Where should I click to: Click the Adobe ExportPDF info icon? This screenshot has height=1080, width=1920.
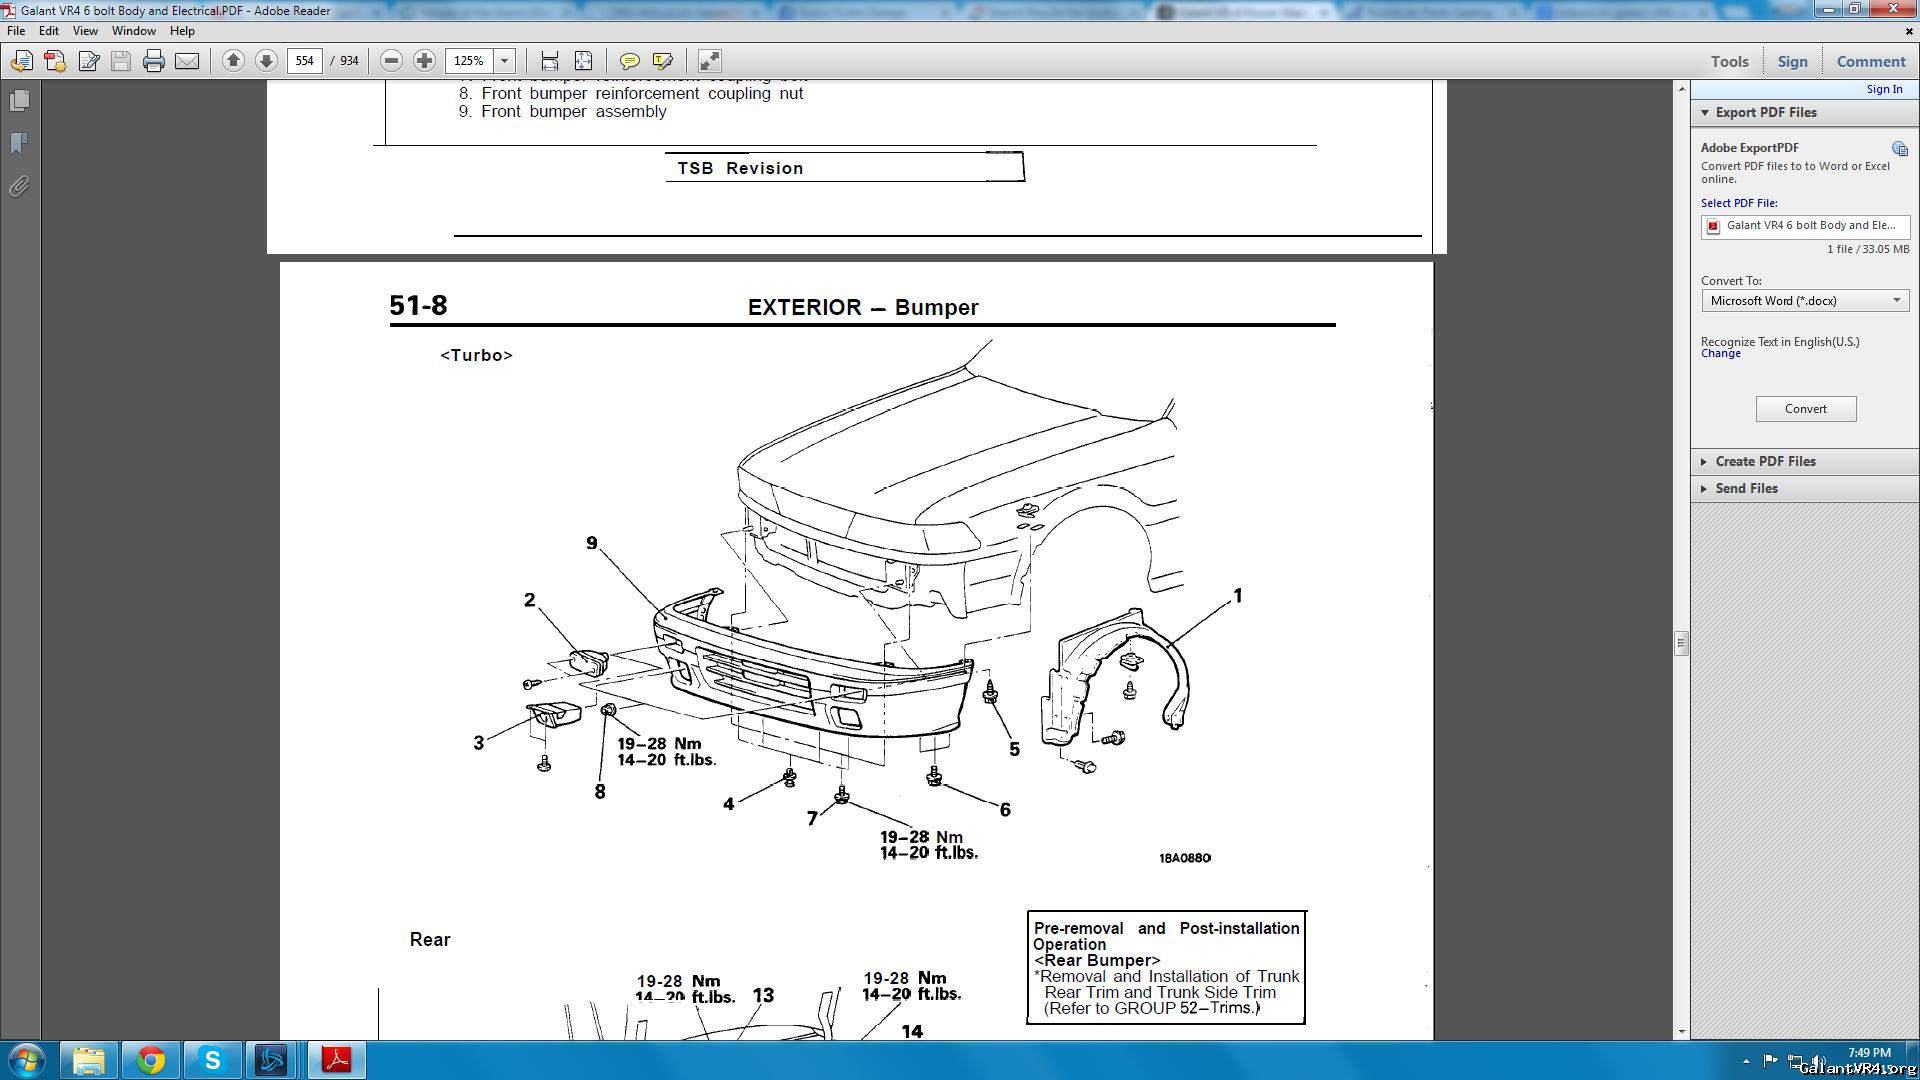coord(1899,148)
